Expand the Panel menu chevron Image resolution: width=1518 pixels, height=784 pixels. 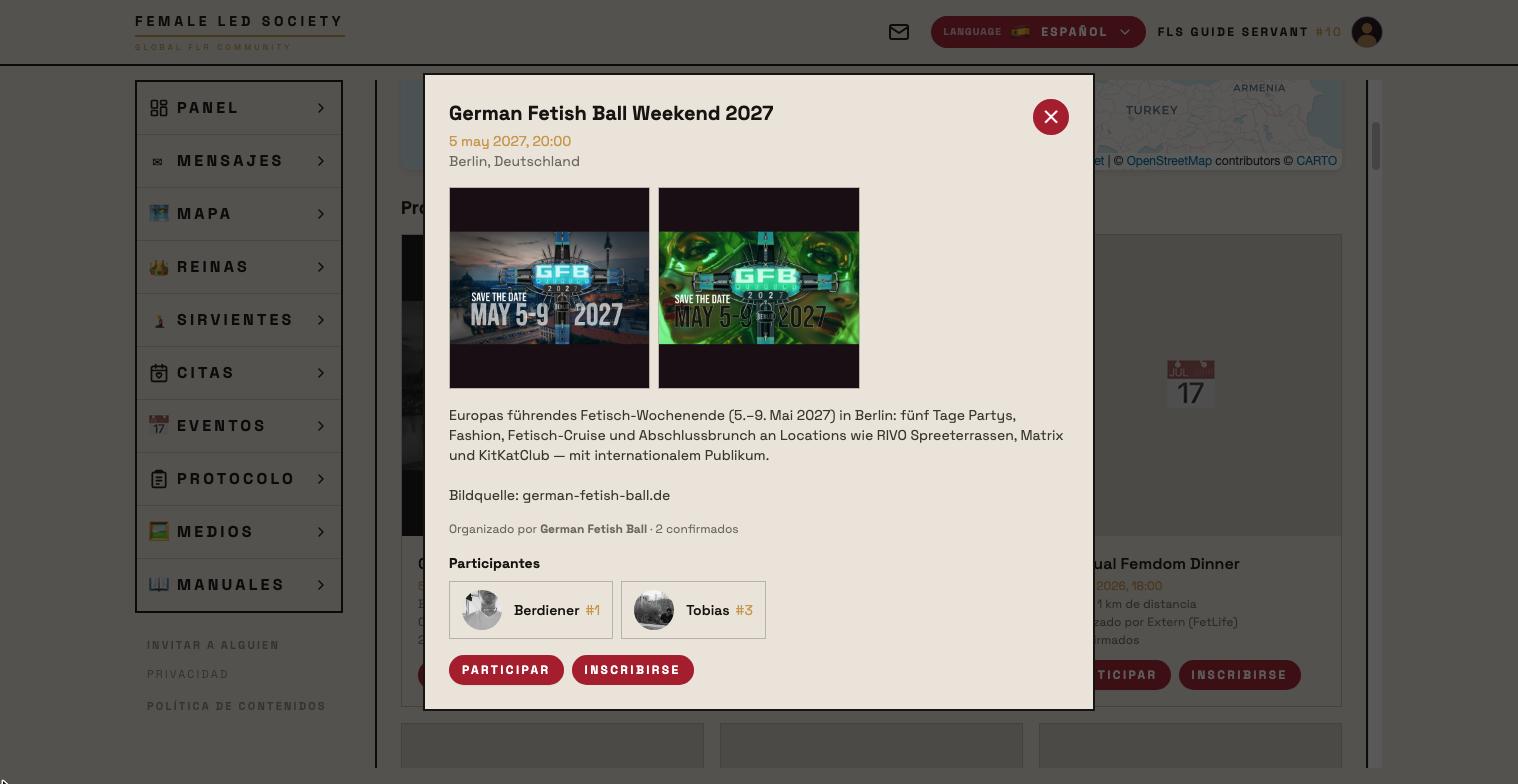point(321,108)
